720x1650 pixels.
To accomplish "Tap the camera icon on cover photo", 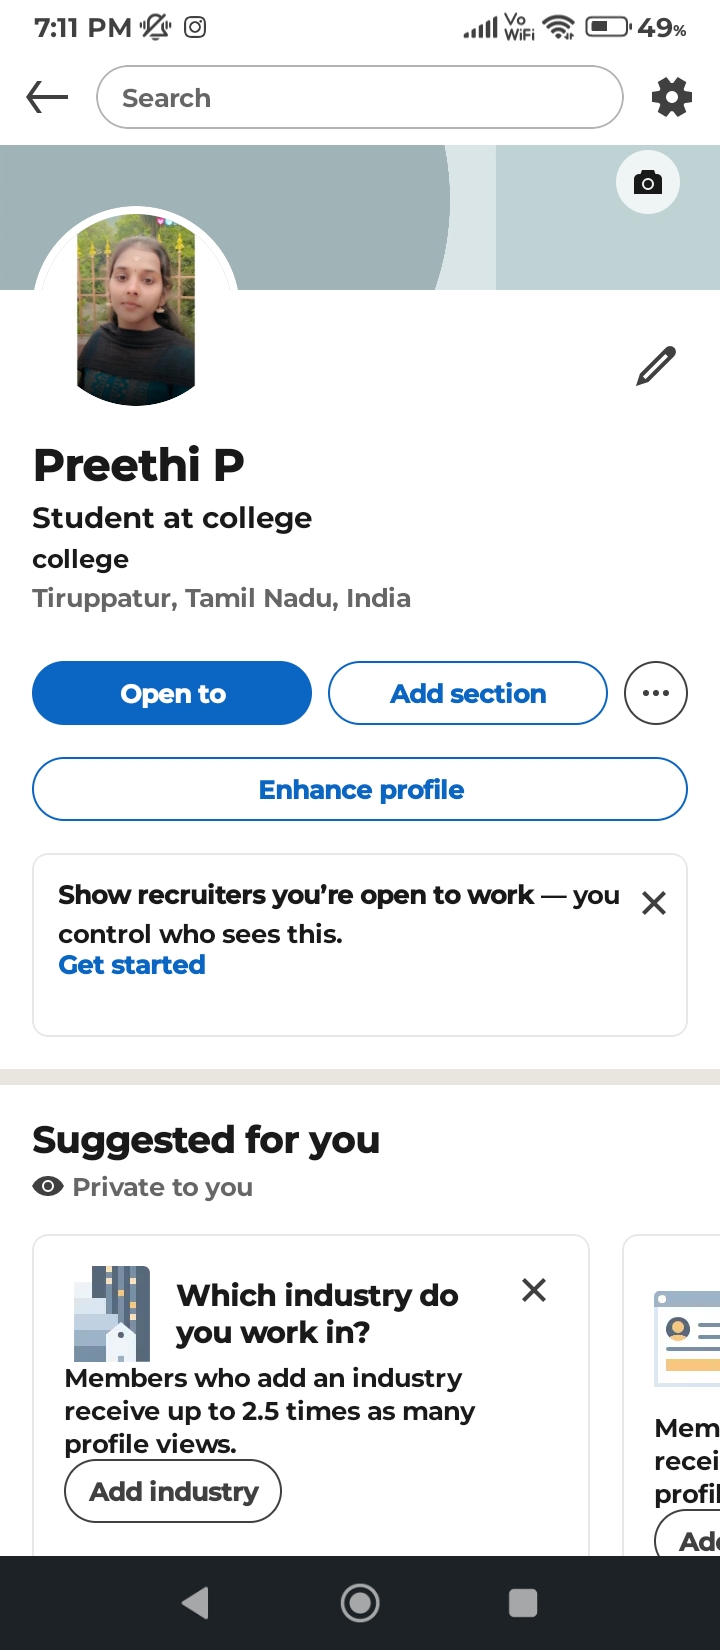I will pos(648,182).
